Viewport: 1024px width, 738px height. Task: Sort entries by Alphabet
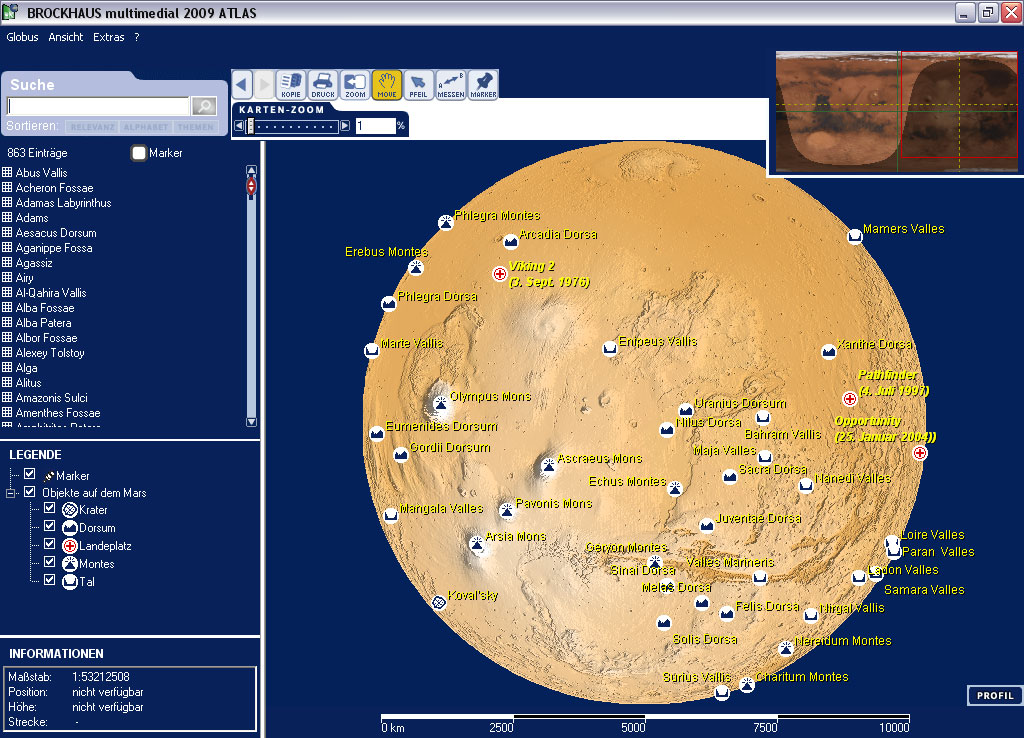[146, 127]
